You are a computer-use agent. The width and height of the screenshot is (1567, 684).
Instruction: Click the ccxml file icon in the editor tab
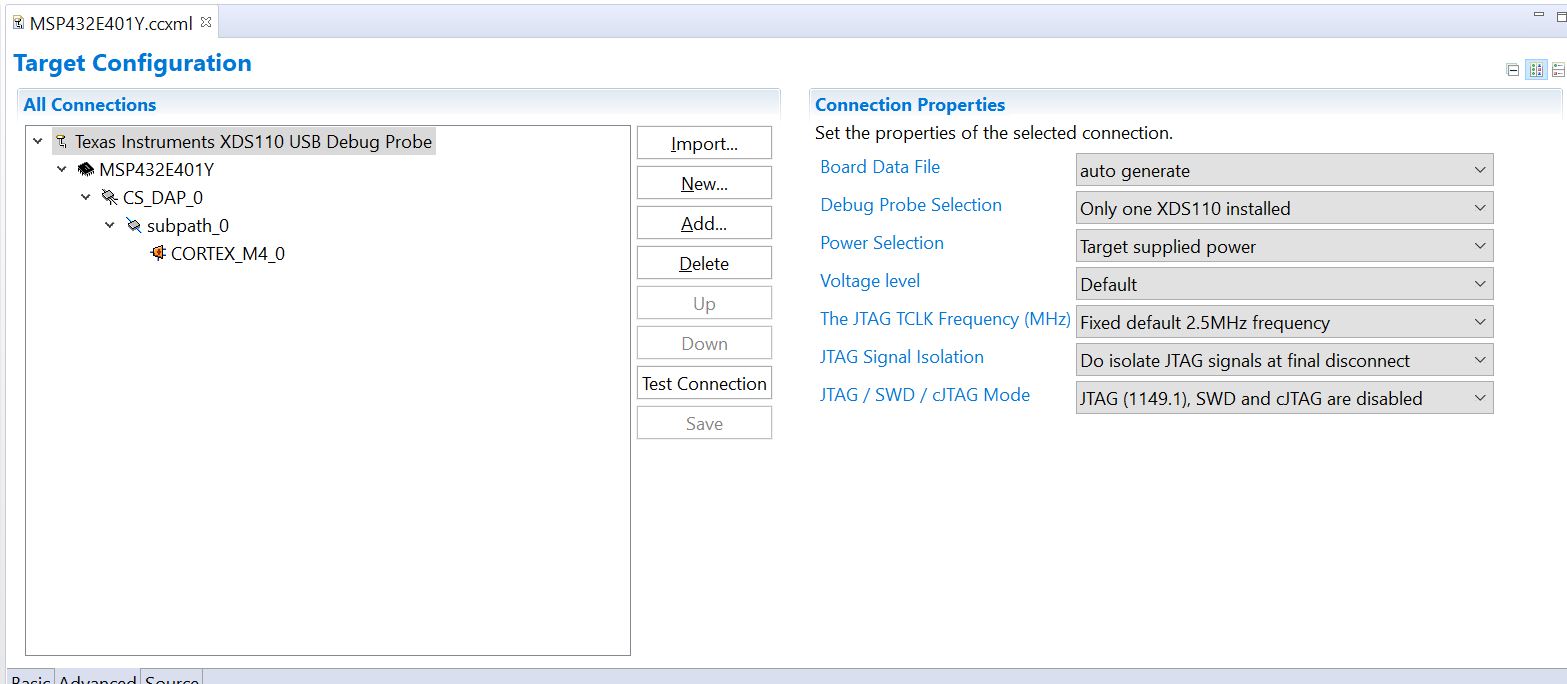[x=18, y=21]
